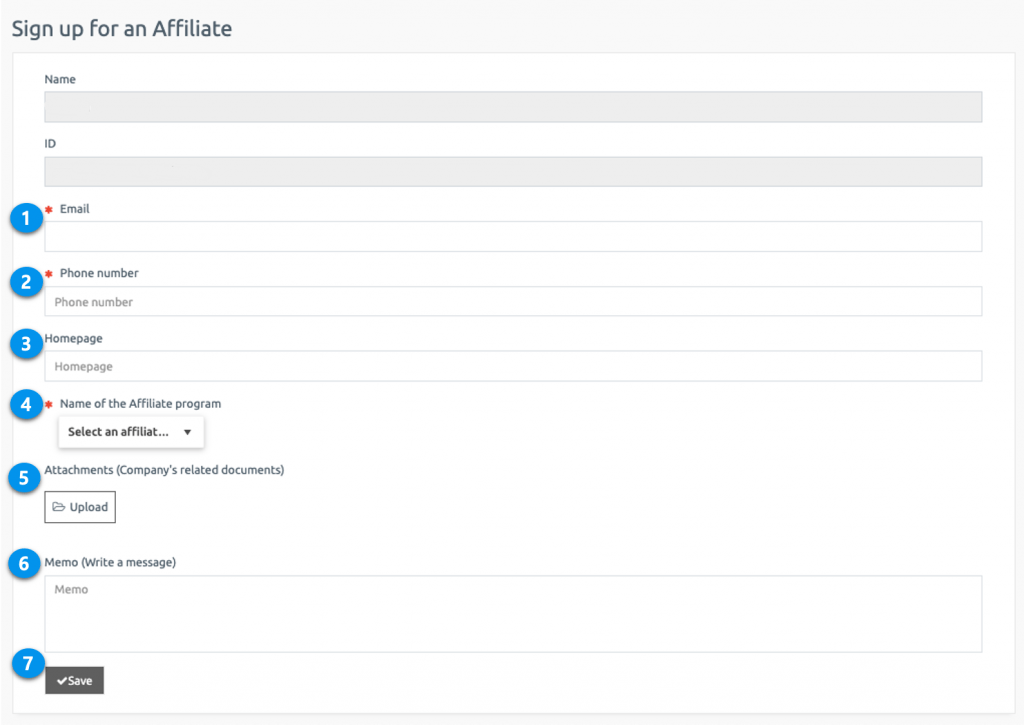1024x725 pixels.
Task: Click the dropdown arrow next to Select an affiliate
Action: [x=187, y=432]
